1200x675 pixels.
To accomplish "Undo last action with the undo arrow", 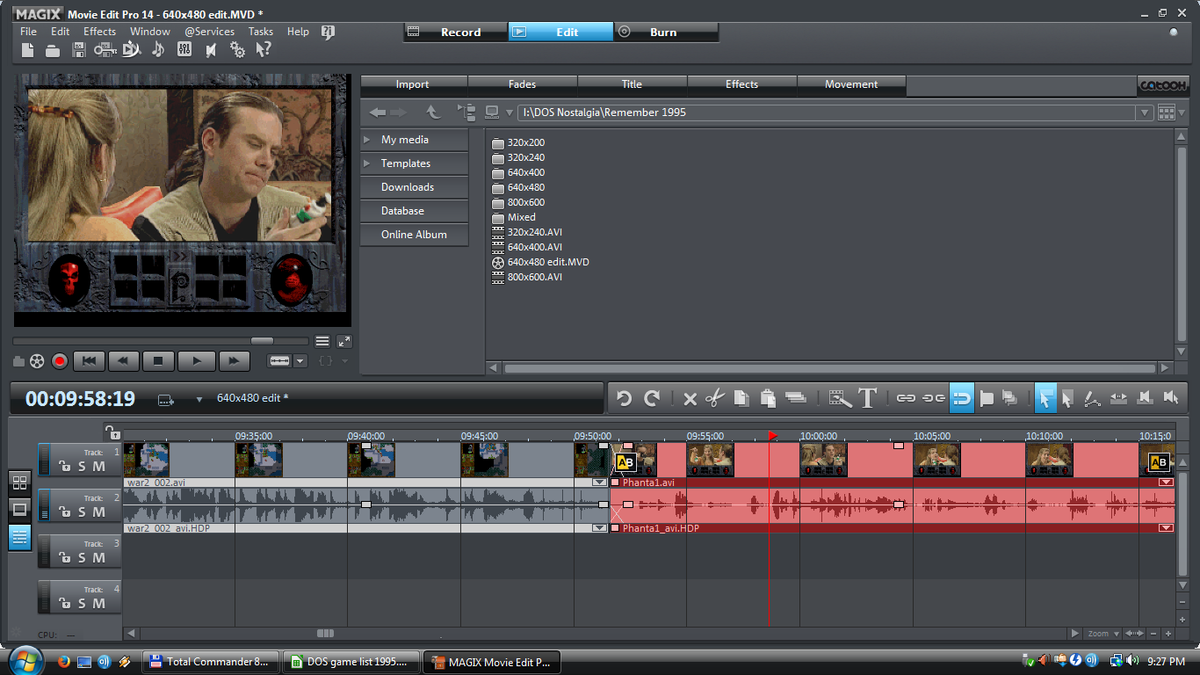I will pos(624,398).
